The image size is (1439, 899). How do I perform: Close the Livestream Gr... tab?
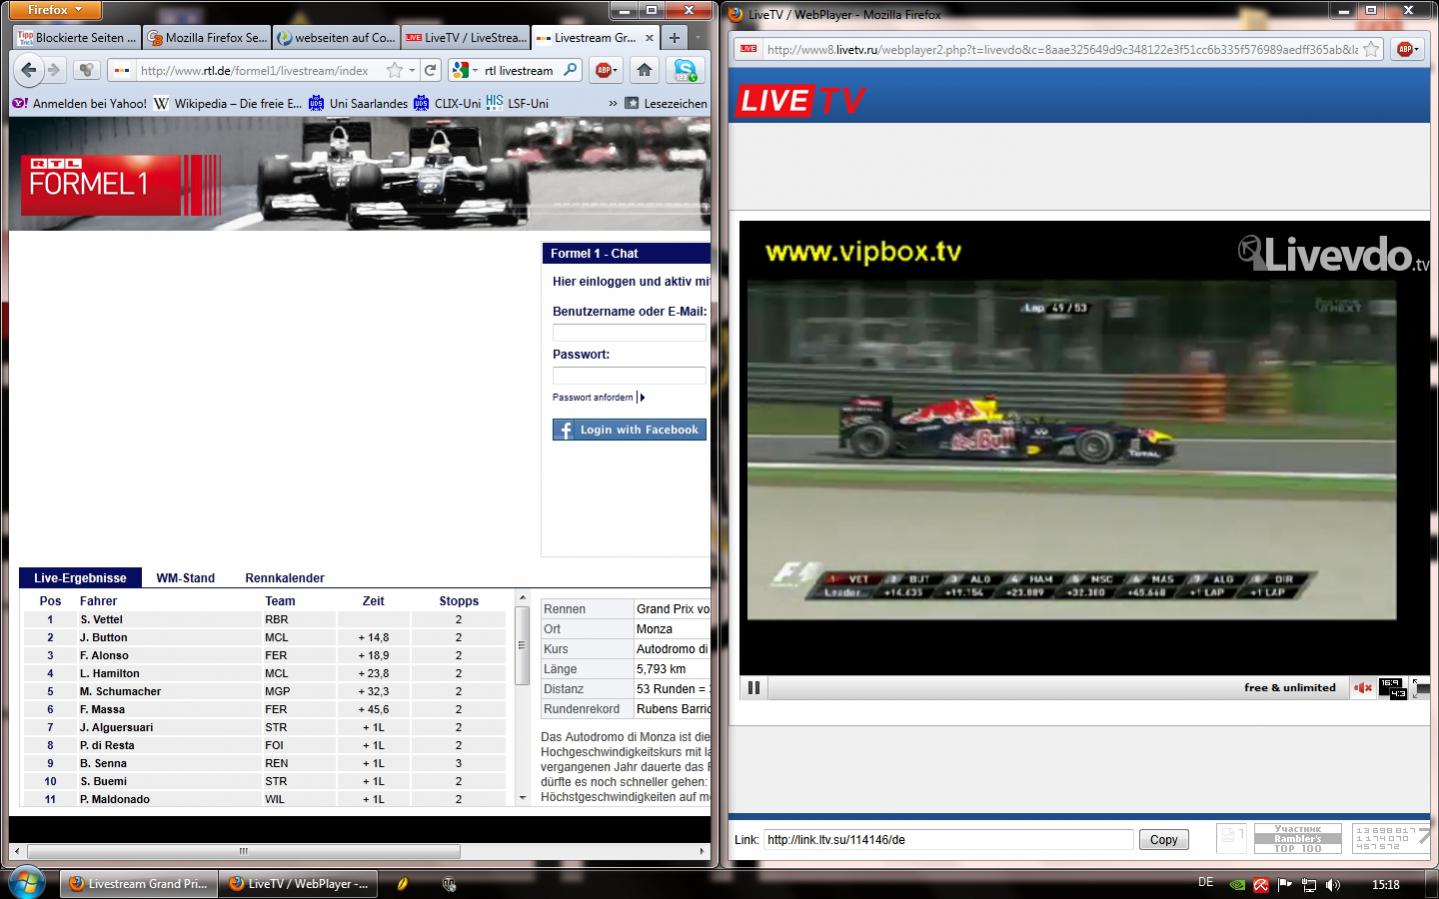point(649,38)
